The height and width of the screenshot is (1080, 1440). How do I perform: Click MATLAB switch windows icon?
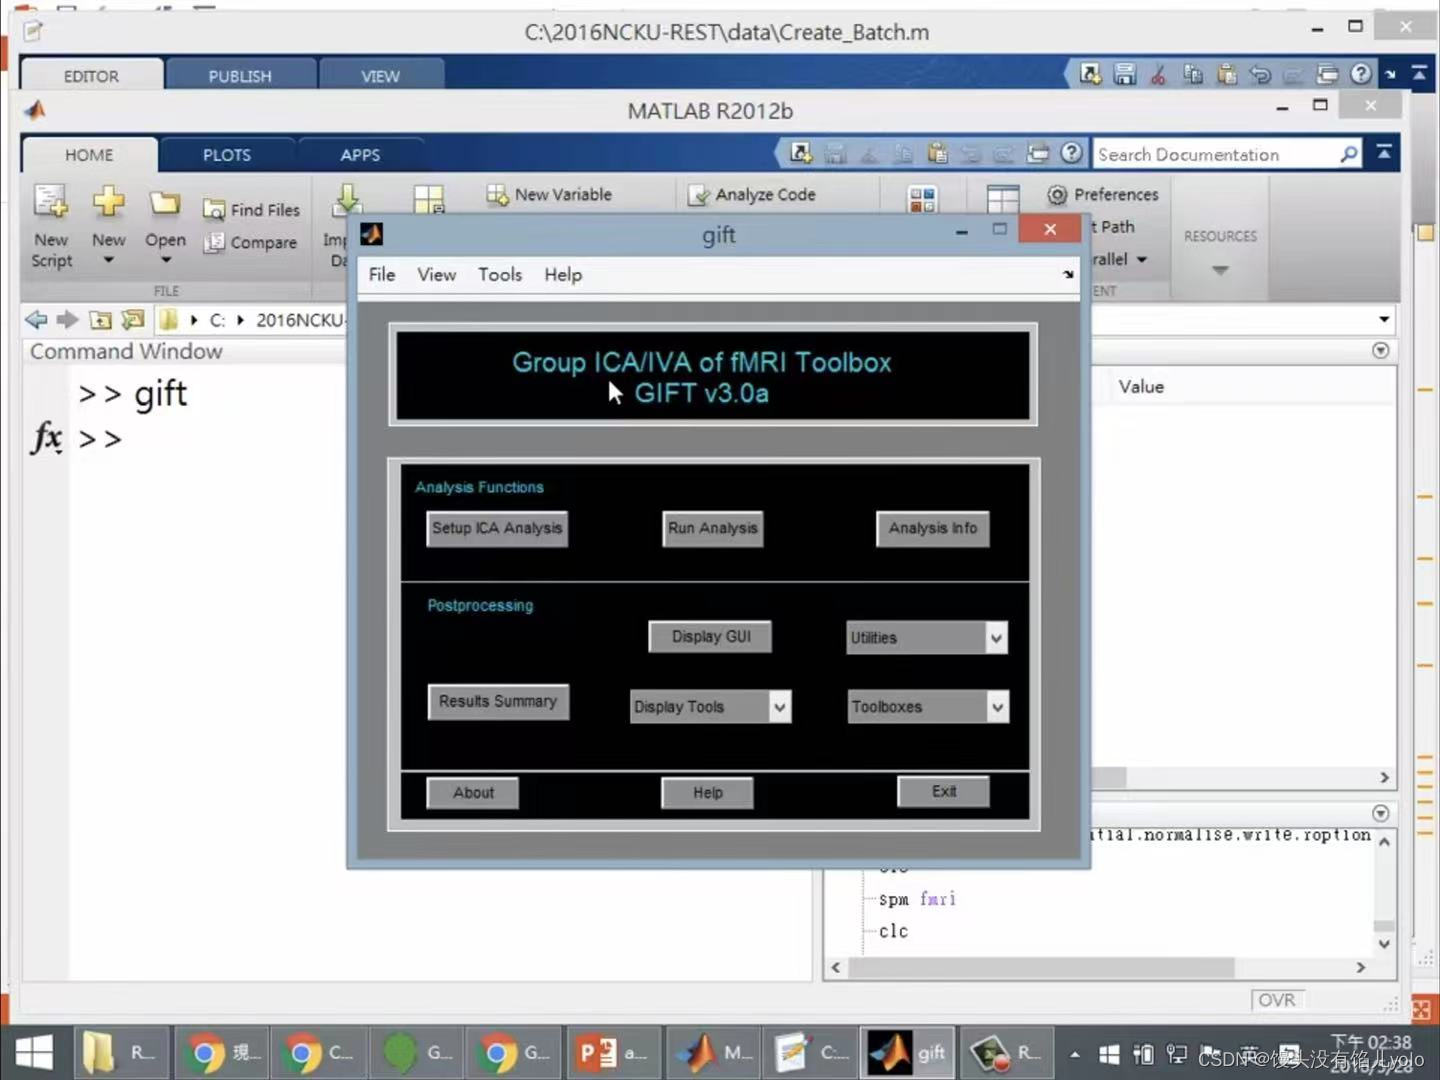click(x=1038, y=153)
